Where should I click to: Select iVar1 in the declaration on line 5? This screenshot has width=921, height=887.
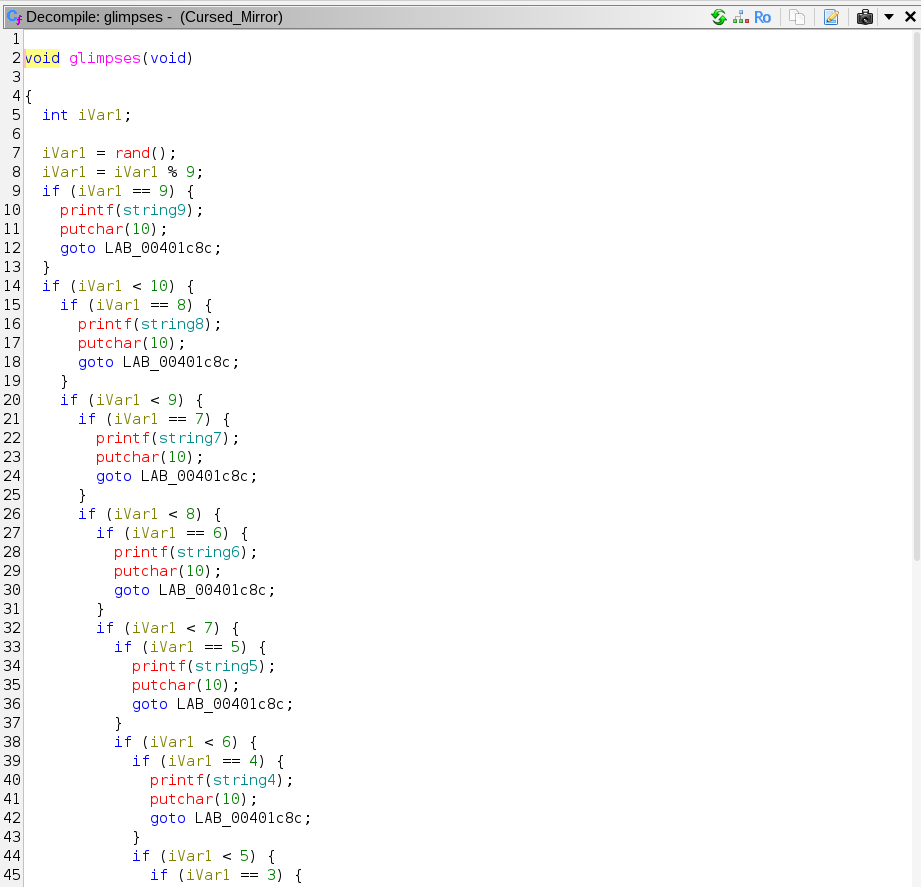[100, 115]
